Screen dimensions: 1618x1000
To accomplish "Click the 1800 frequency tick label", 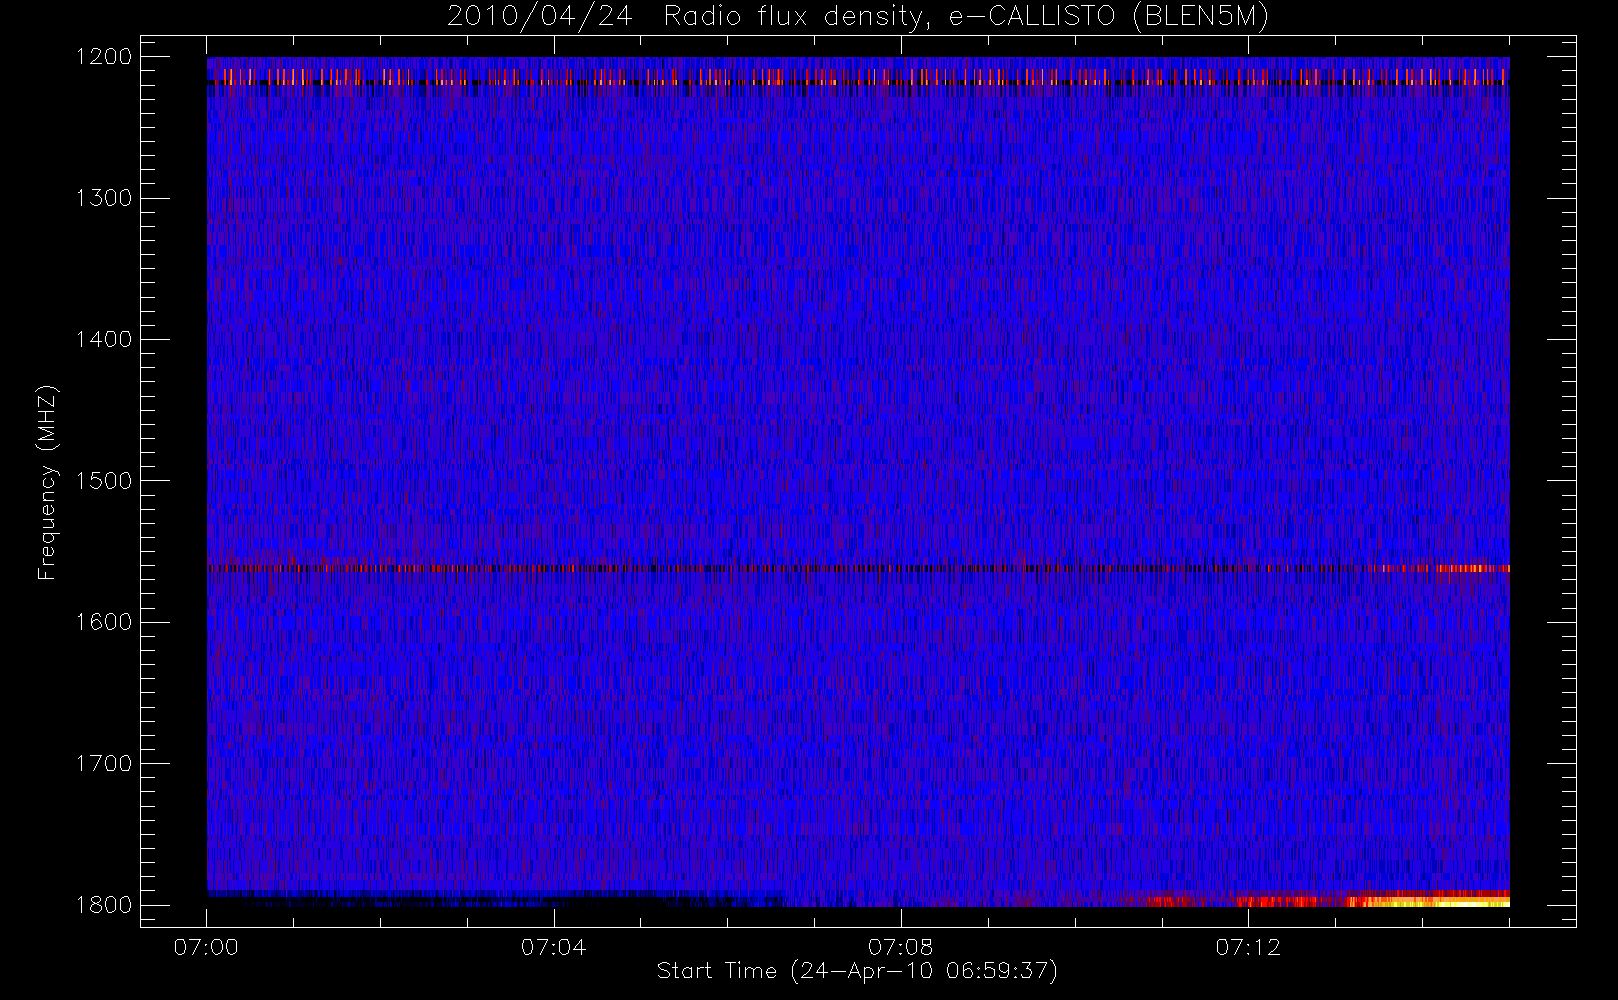I will 104,905.
